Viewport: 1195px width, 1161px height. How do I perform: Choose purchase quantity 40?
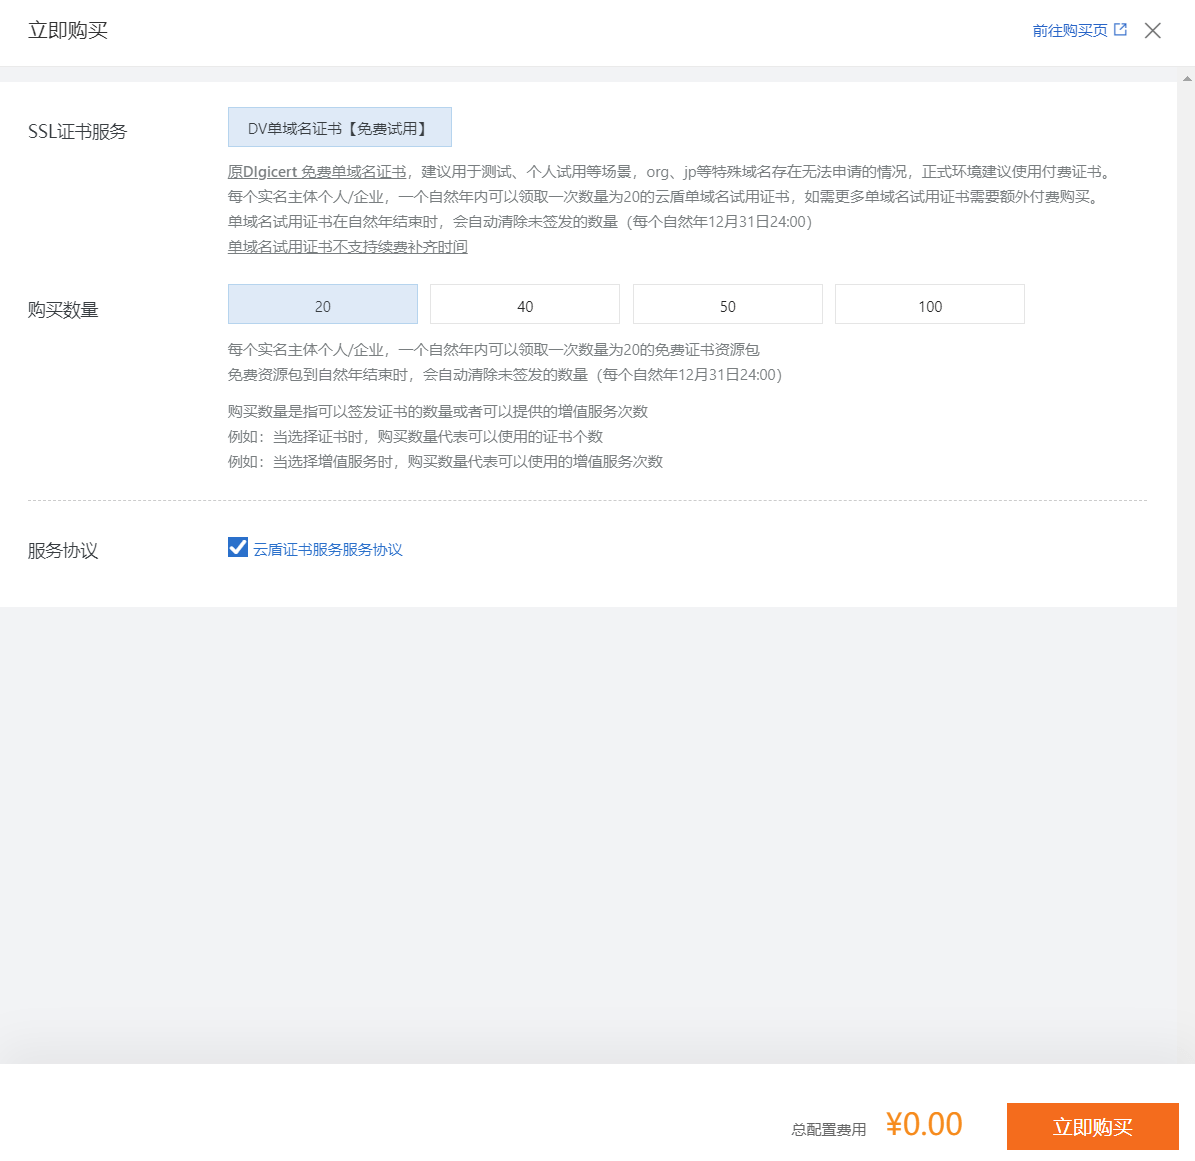[525, 305]
